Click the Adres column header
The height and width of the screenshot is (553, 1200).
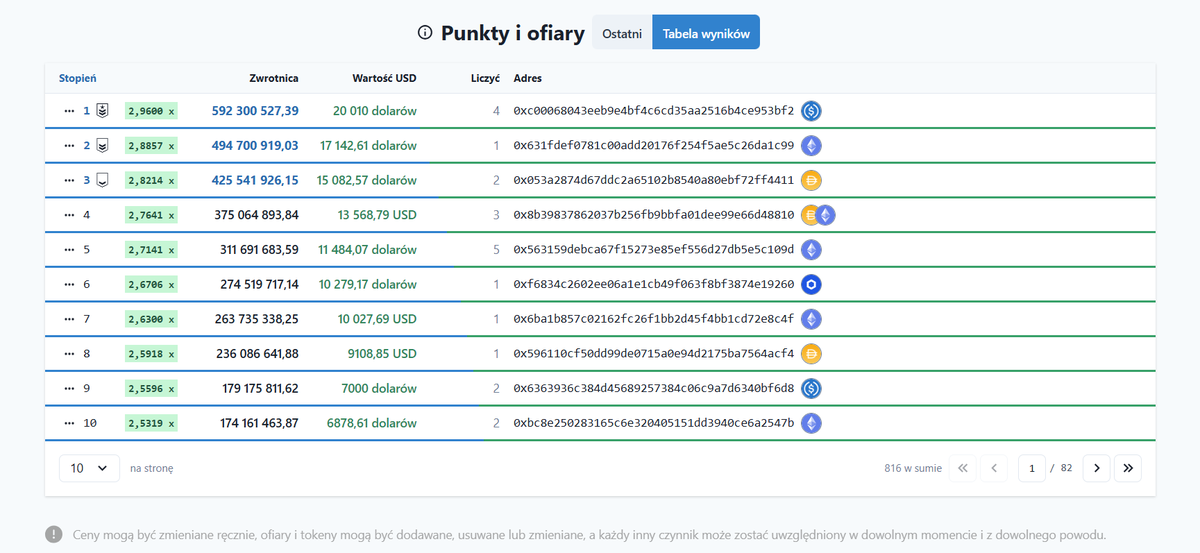click(x=527, y=78)
